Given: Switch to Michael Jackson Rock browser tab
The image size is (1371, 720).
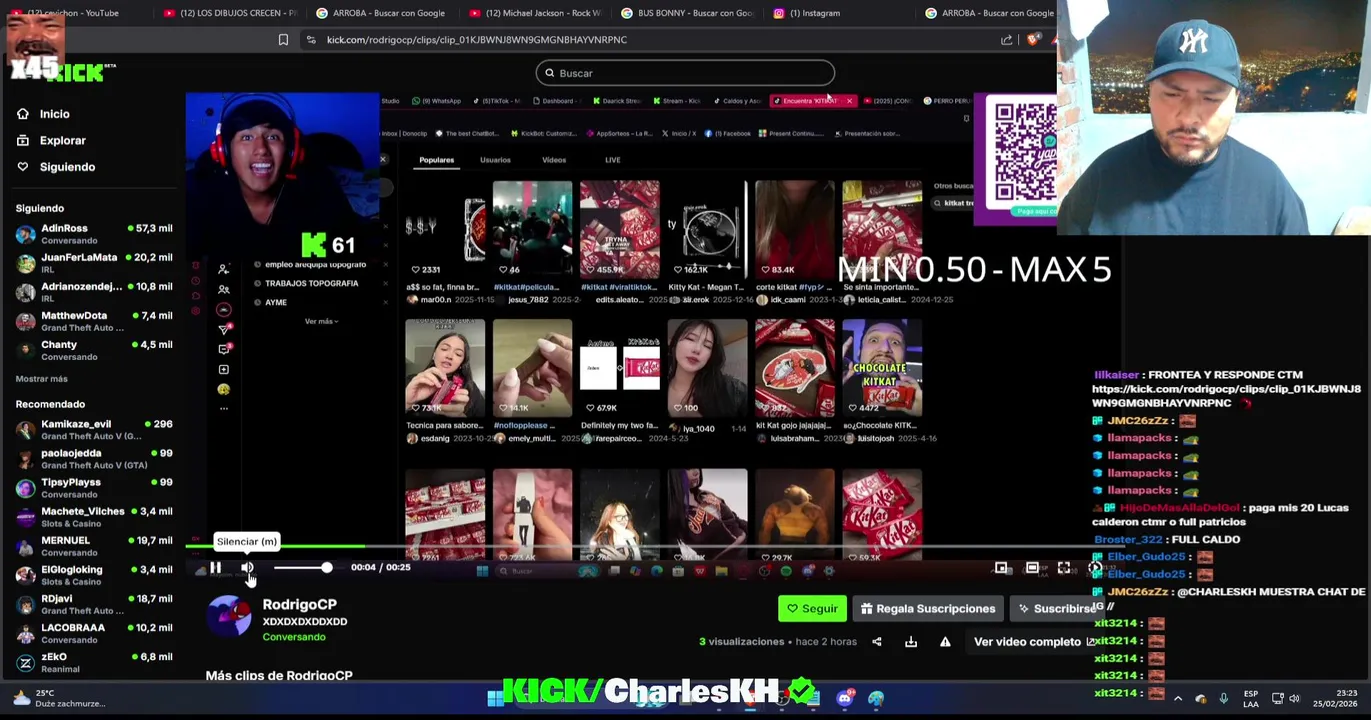Looking at the screenshot, I should pyautogui.click(x=535, y=13).
